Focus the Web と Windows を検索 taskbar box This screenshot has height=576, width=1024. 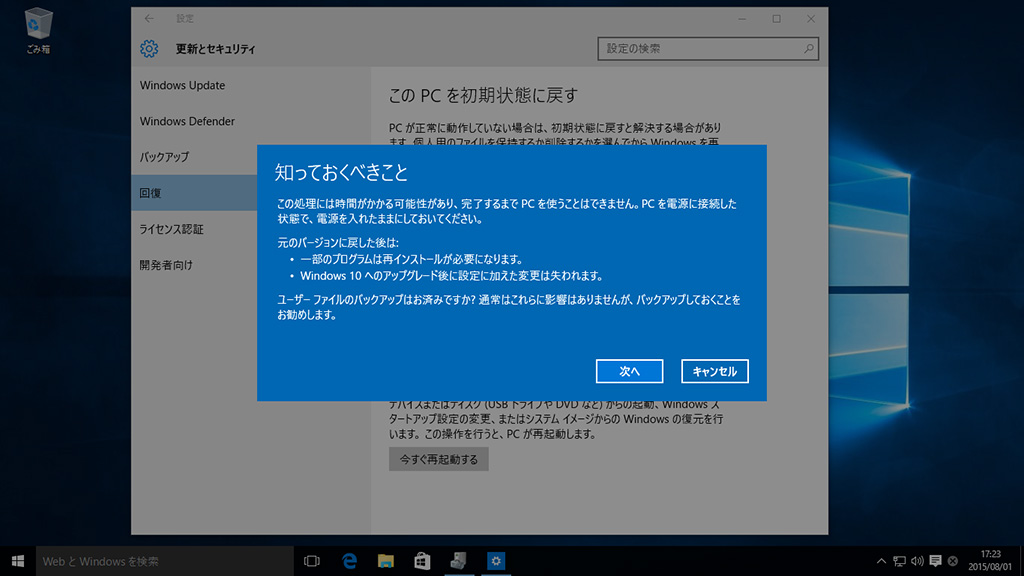click(165, 561)
